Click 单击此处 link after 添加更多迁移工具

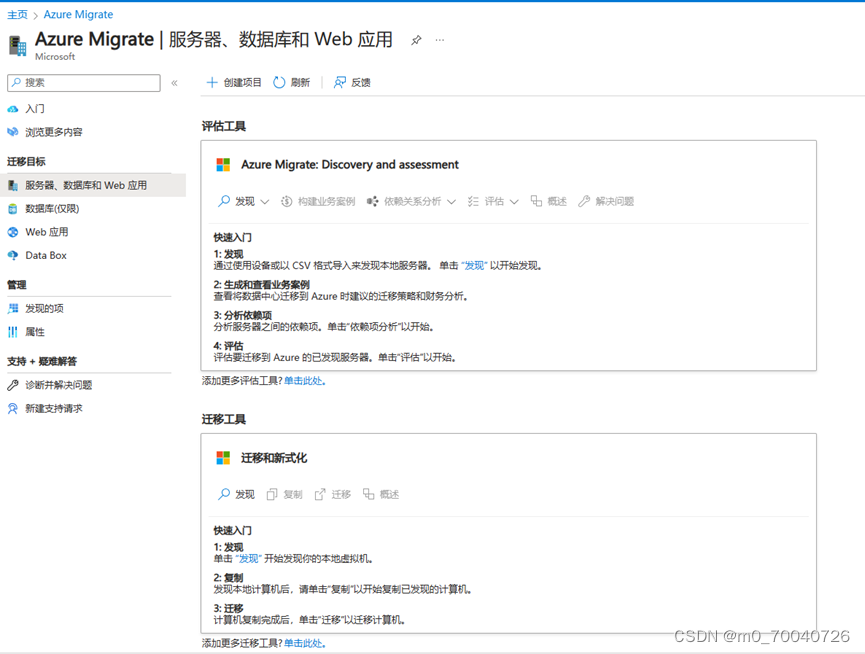pyautogui.click(x=303, y=643)
